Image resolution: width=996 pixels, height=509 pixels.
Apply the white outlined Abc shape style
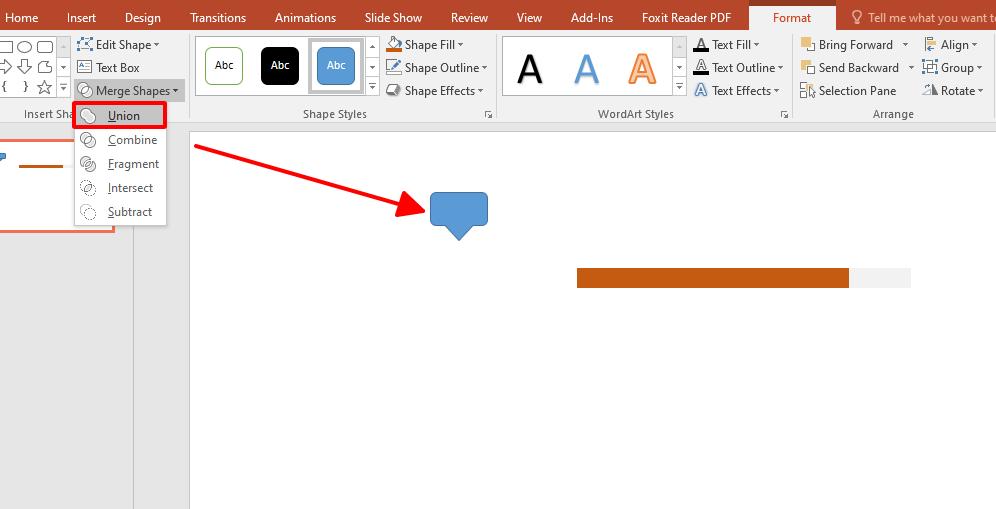click(224, 65)
